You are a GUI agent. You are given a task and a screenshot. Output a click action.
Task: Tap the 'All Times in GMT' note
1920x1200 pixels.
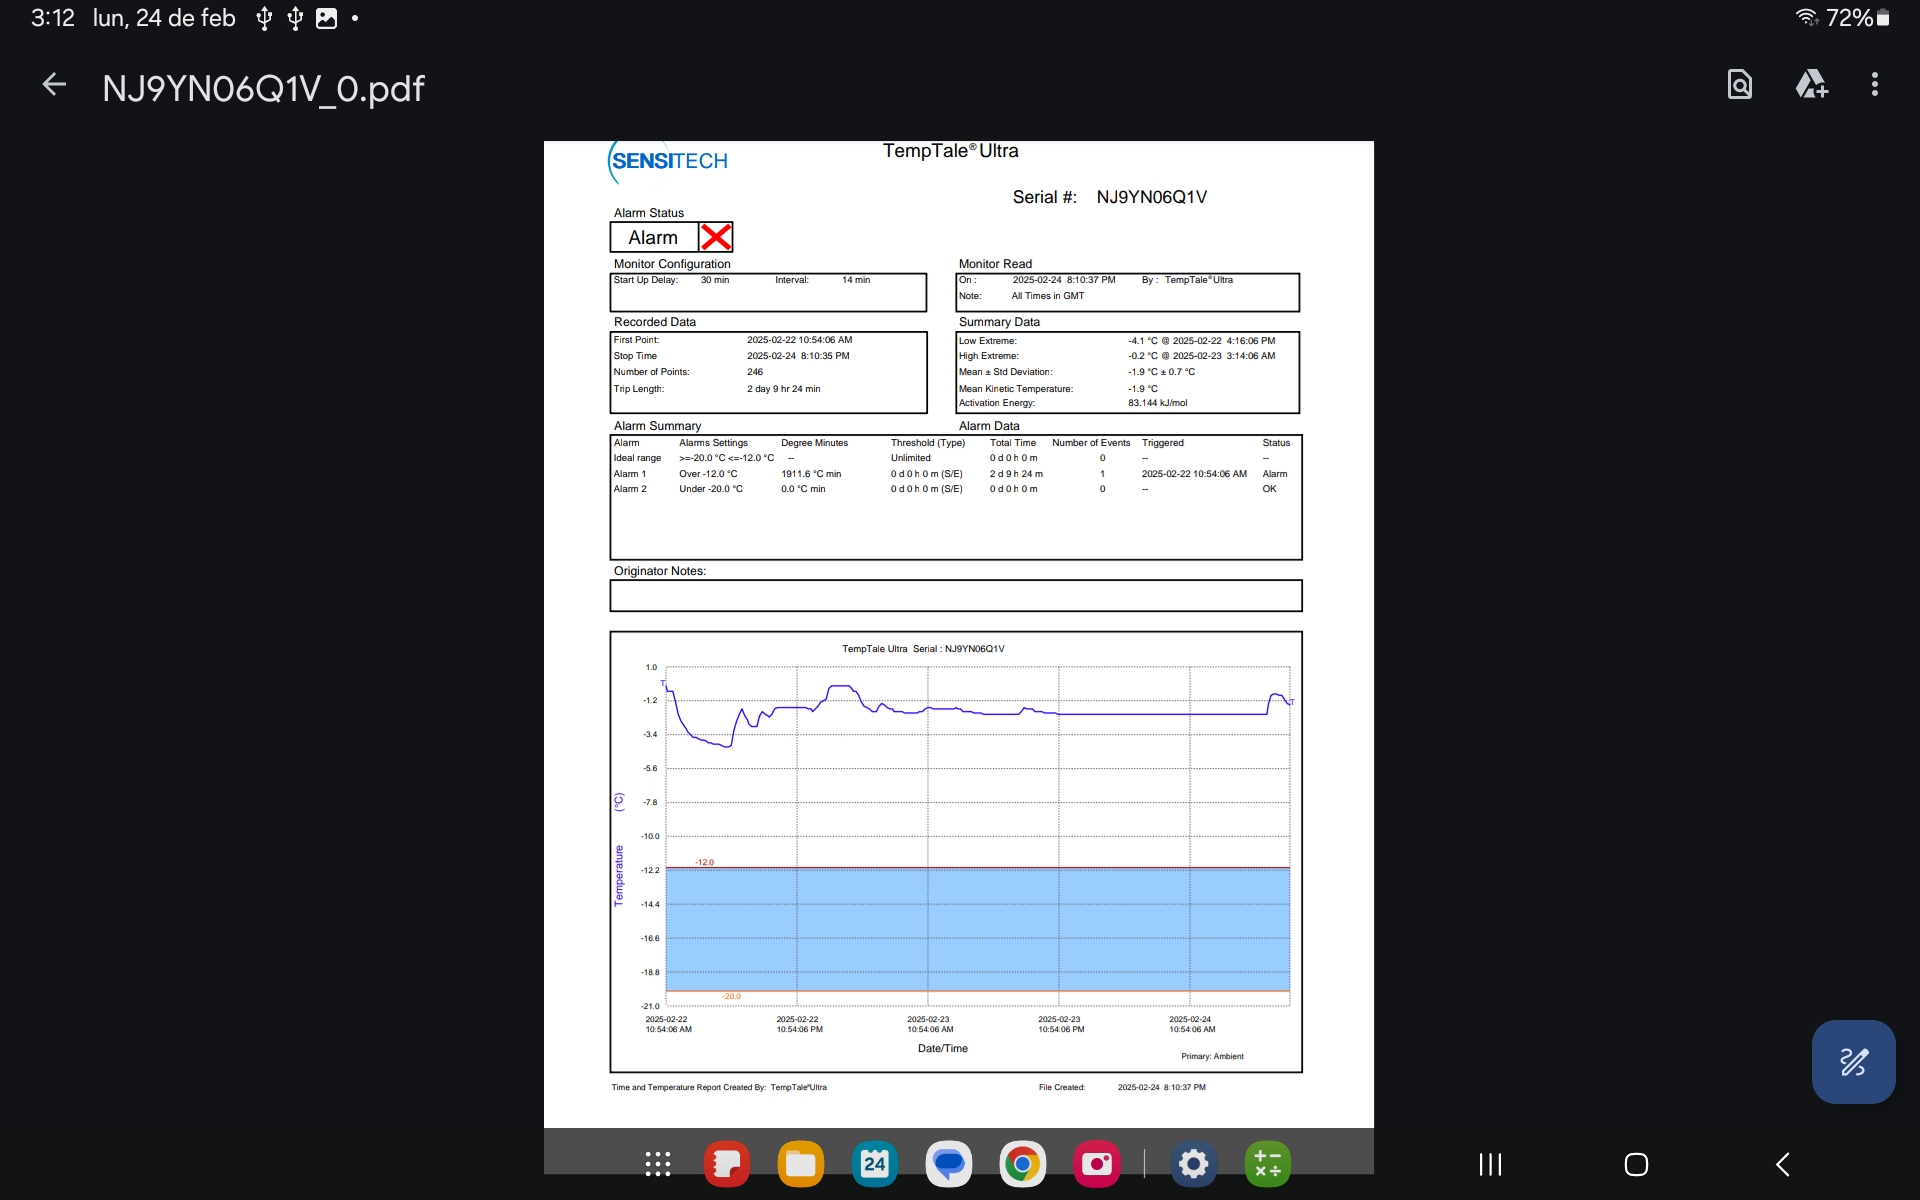coord(1047,296)
